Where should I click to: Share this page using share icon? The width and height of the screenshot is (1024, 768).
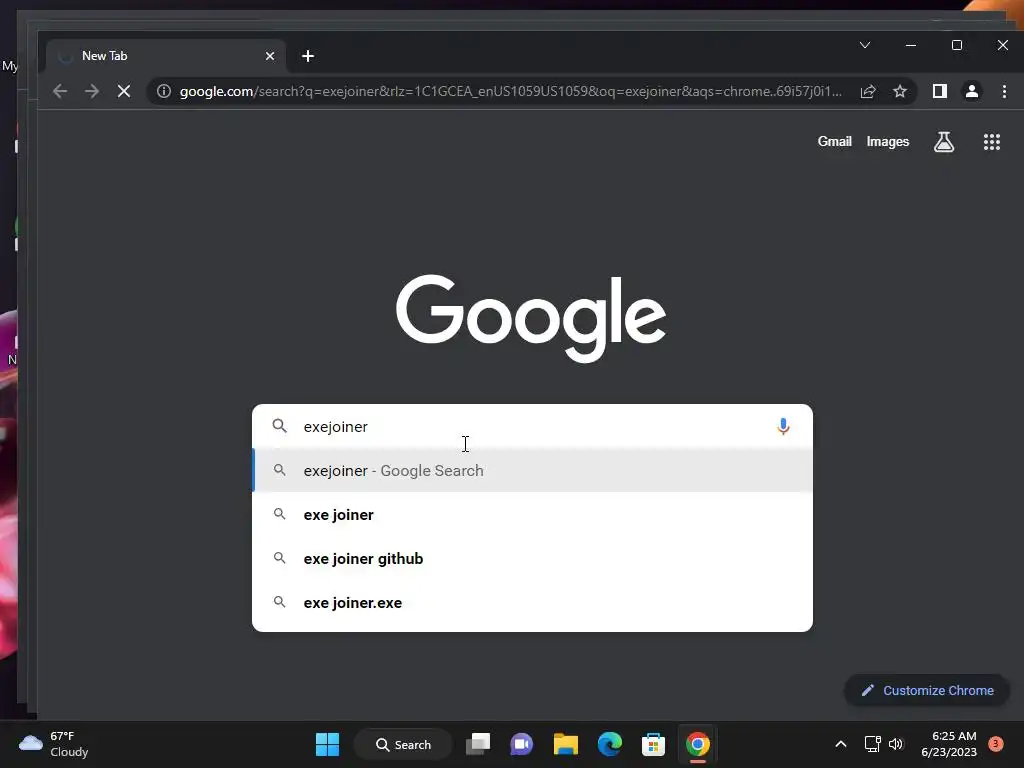coord(868,91)
